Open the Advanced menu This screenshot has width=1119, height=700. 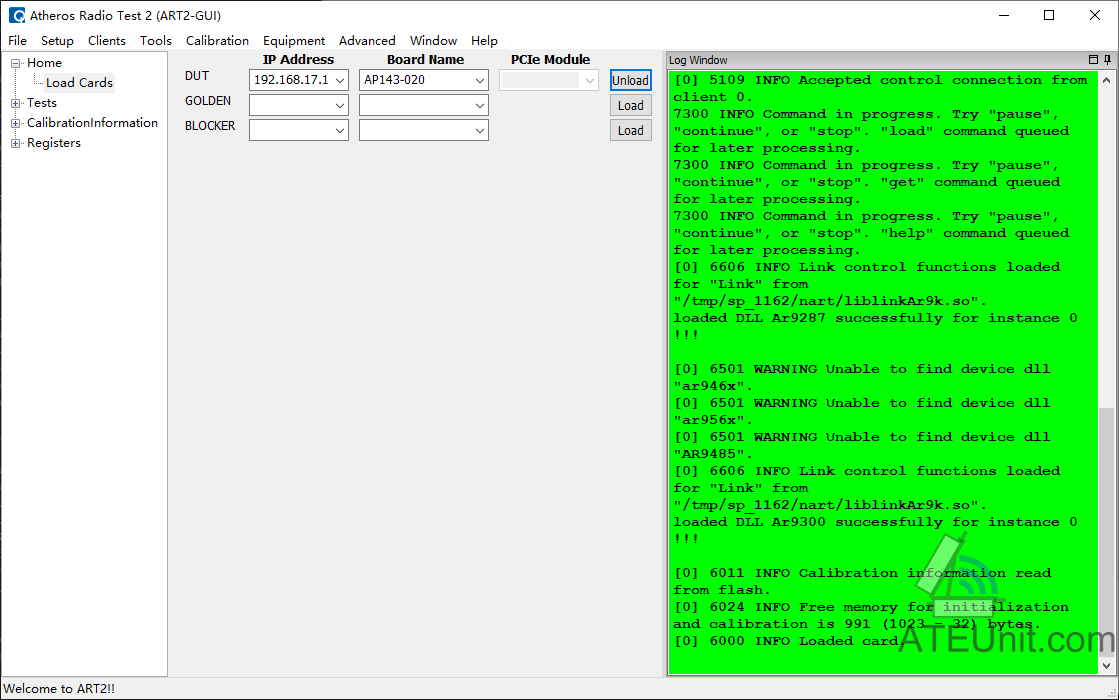tap(367, 41)
